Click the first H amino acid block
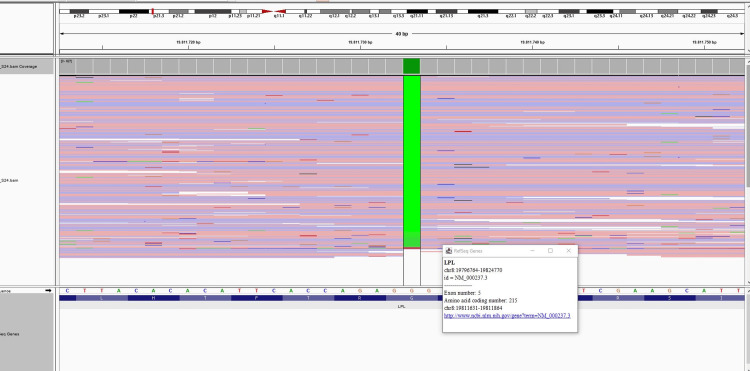Image resolution: width=750 pixels, height=371 pixels. point(154,298)
